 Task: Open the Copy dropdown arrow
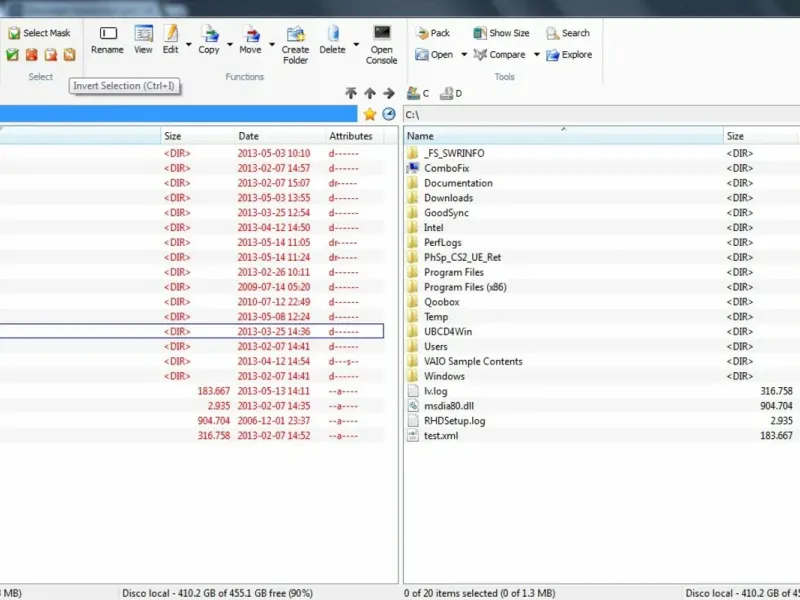click(230, 45)
